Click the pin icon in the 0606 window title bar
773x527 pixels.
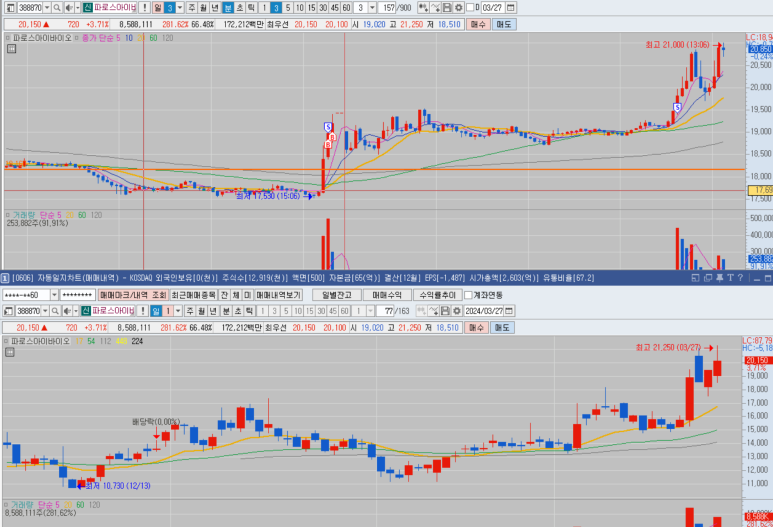click(719, 278)
